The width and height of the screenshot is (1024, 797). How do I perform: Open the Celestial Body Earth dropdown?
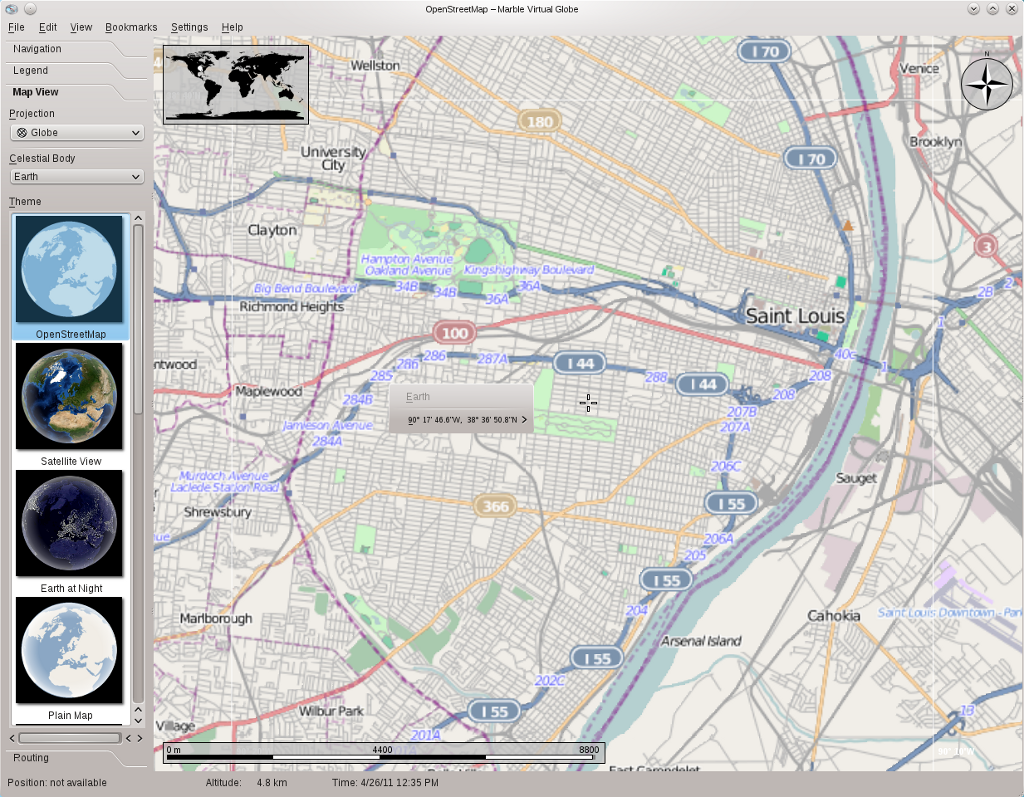(77, 176)
